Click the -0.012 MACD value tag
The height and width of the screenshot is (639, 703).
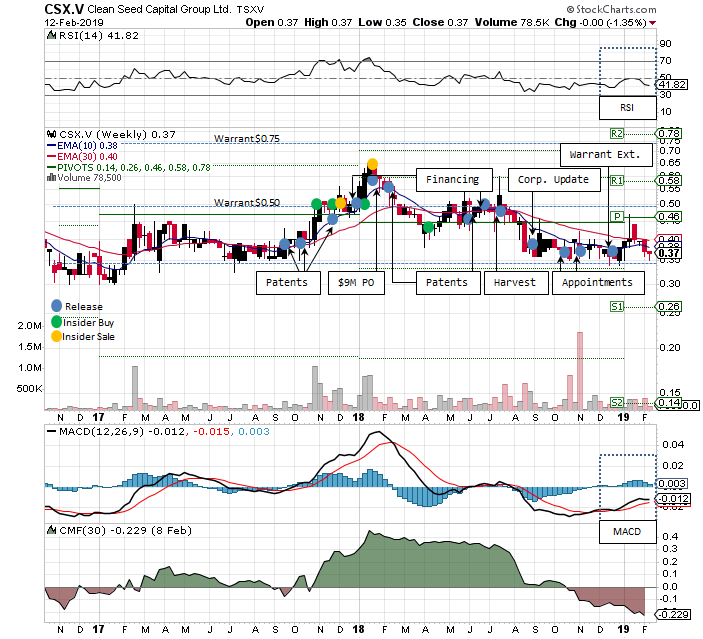673,499
